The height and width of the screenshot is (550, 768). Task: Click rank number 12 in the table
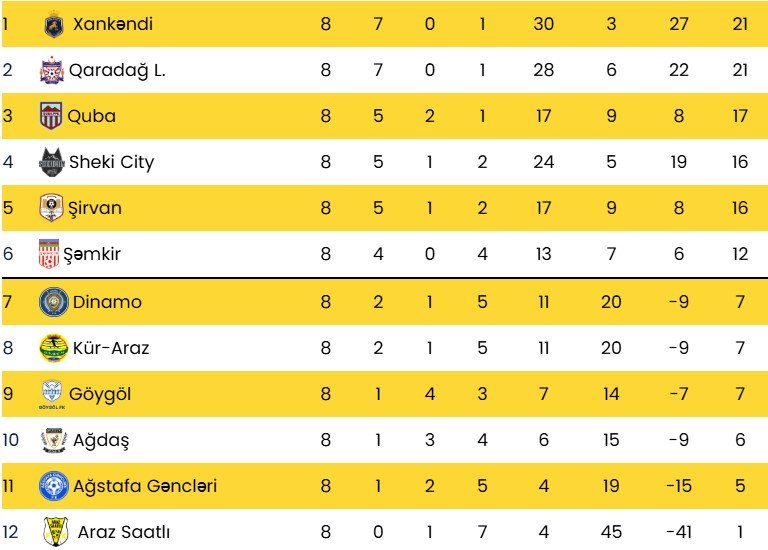tap(10, 533)
